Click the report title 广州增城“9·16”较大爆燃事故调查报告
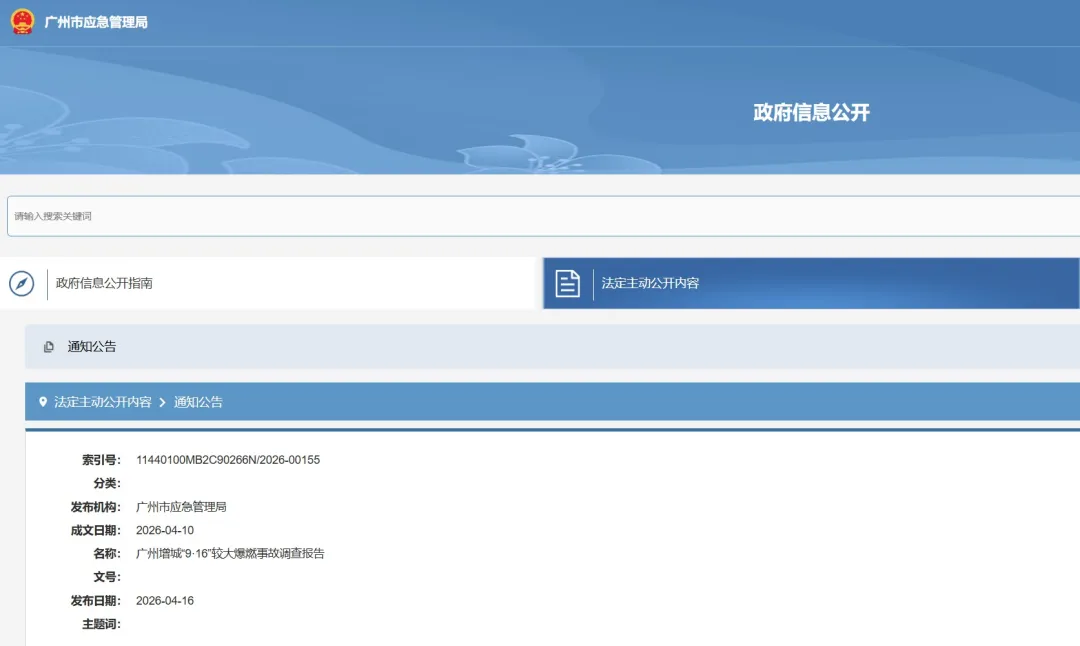This screenshot has height=646, width=1080. click(230, 554)
